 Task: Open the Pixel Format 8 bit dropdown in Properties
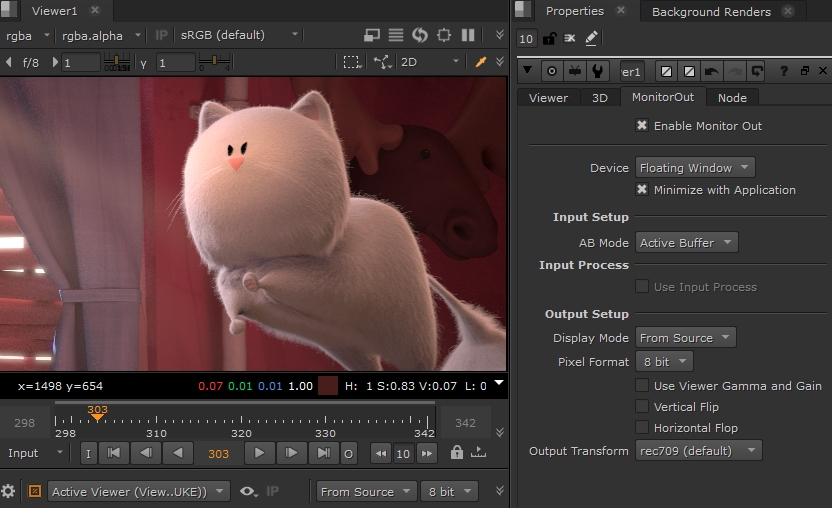[664, 361]
